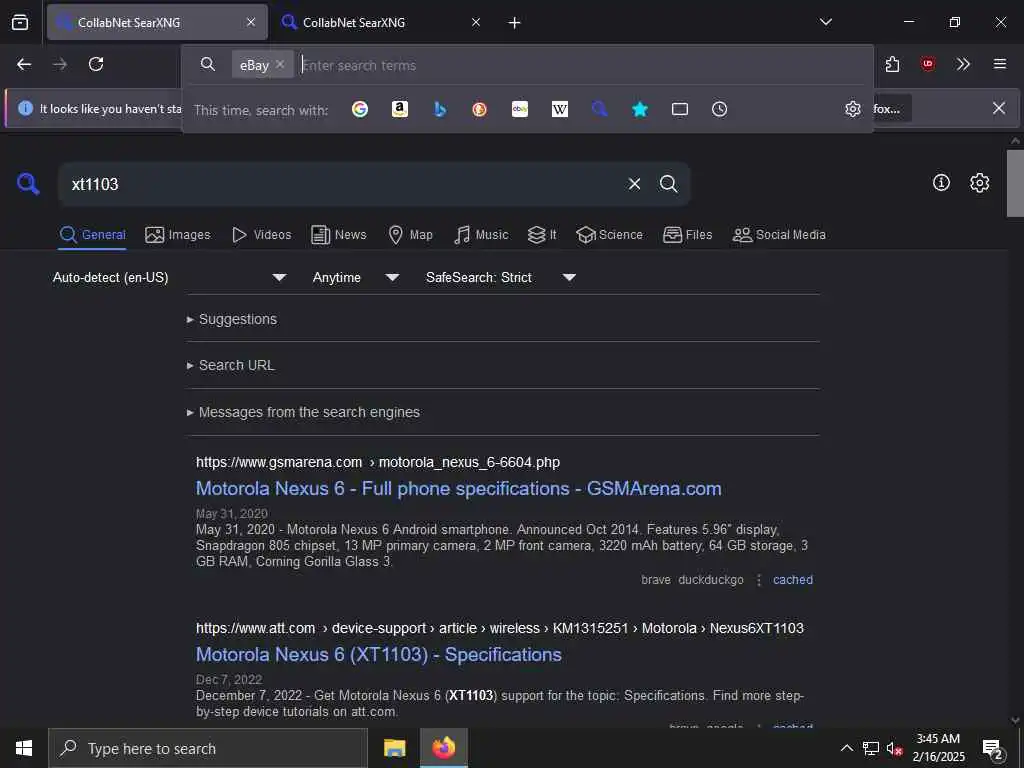Search bookmarks via star icon
1024x768 pixels.
640,109
